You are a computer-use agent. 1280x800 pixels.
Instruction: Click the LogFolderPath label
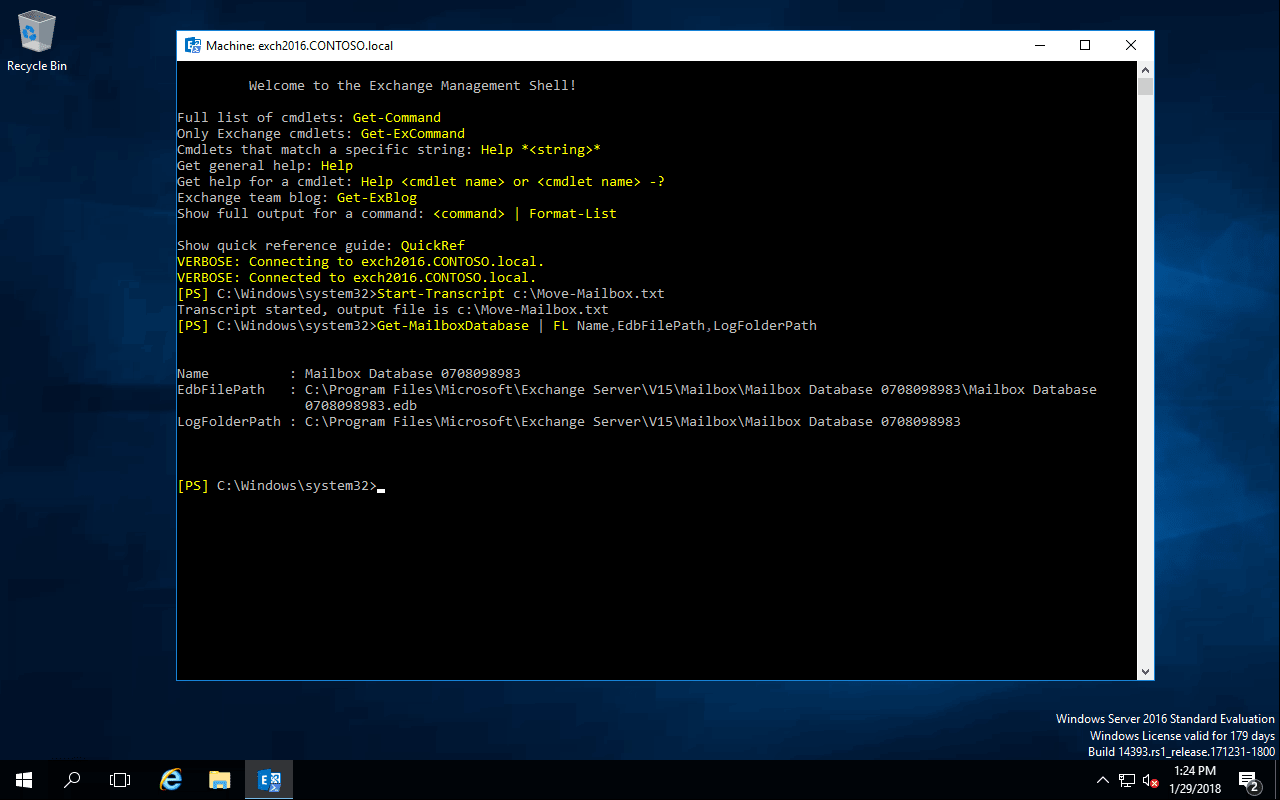pyautogui.click(x=229, y=422)
